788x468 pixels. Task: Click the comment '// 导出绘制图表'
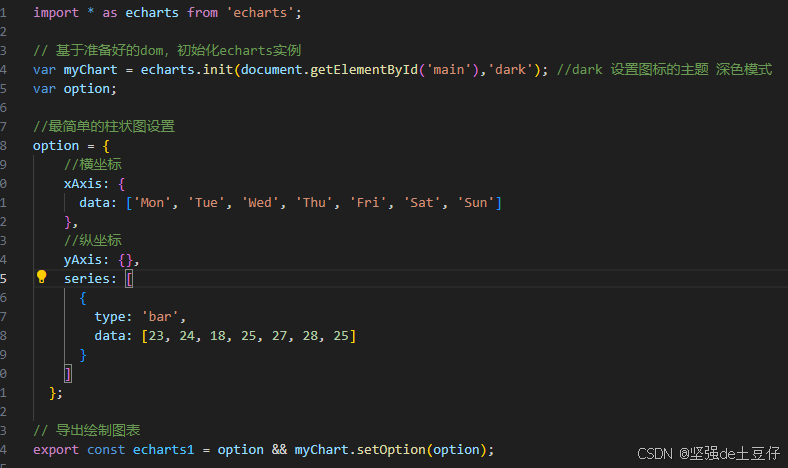[x=86, y=431]
